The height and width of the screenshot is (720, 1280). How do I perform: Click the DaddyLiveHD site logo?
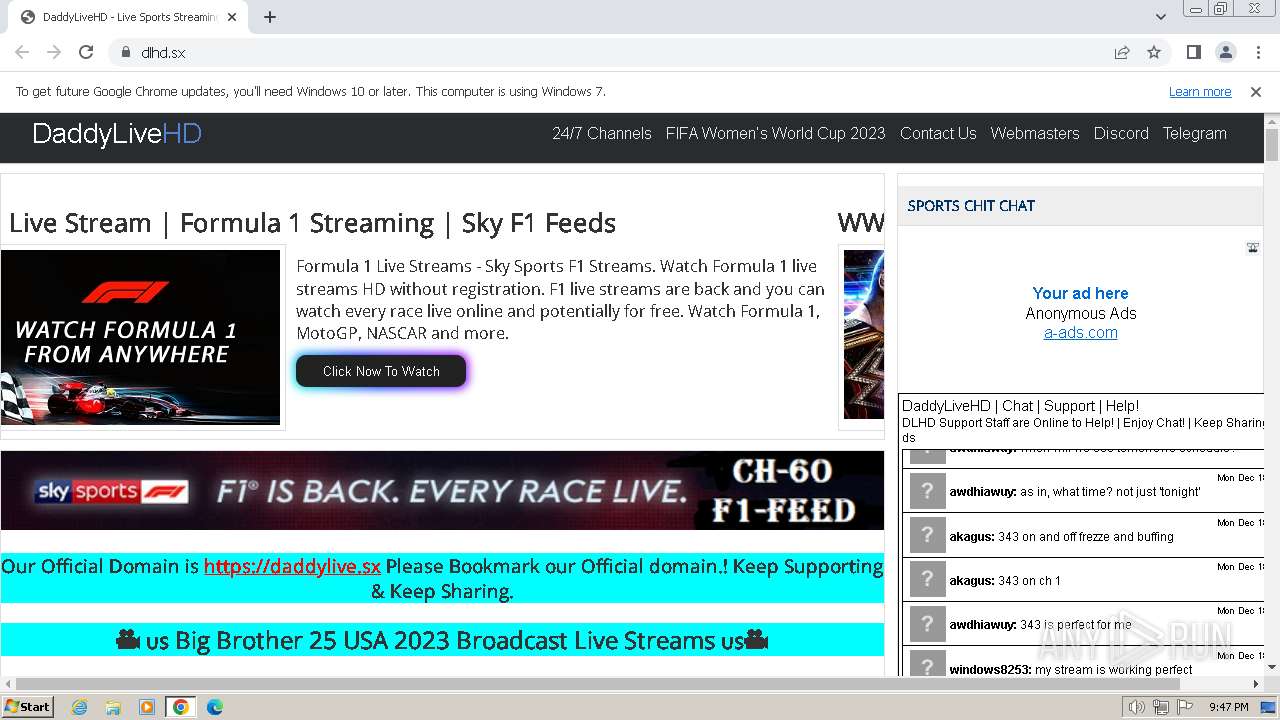click(117, 134)
